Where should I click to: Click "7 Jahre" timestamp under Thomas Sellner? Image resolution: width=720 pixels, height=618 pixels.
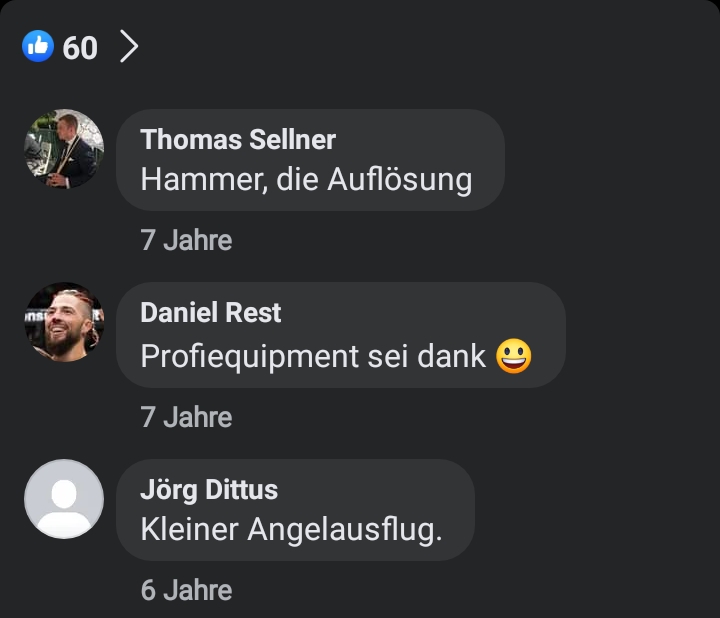tap(186, 240)
